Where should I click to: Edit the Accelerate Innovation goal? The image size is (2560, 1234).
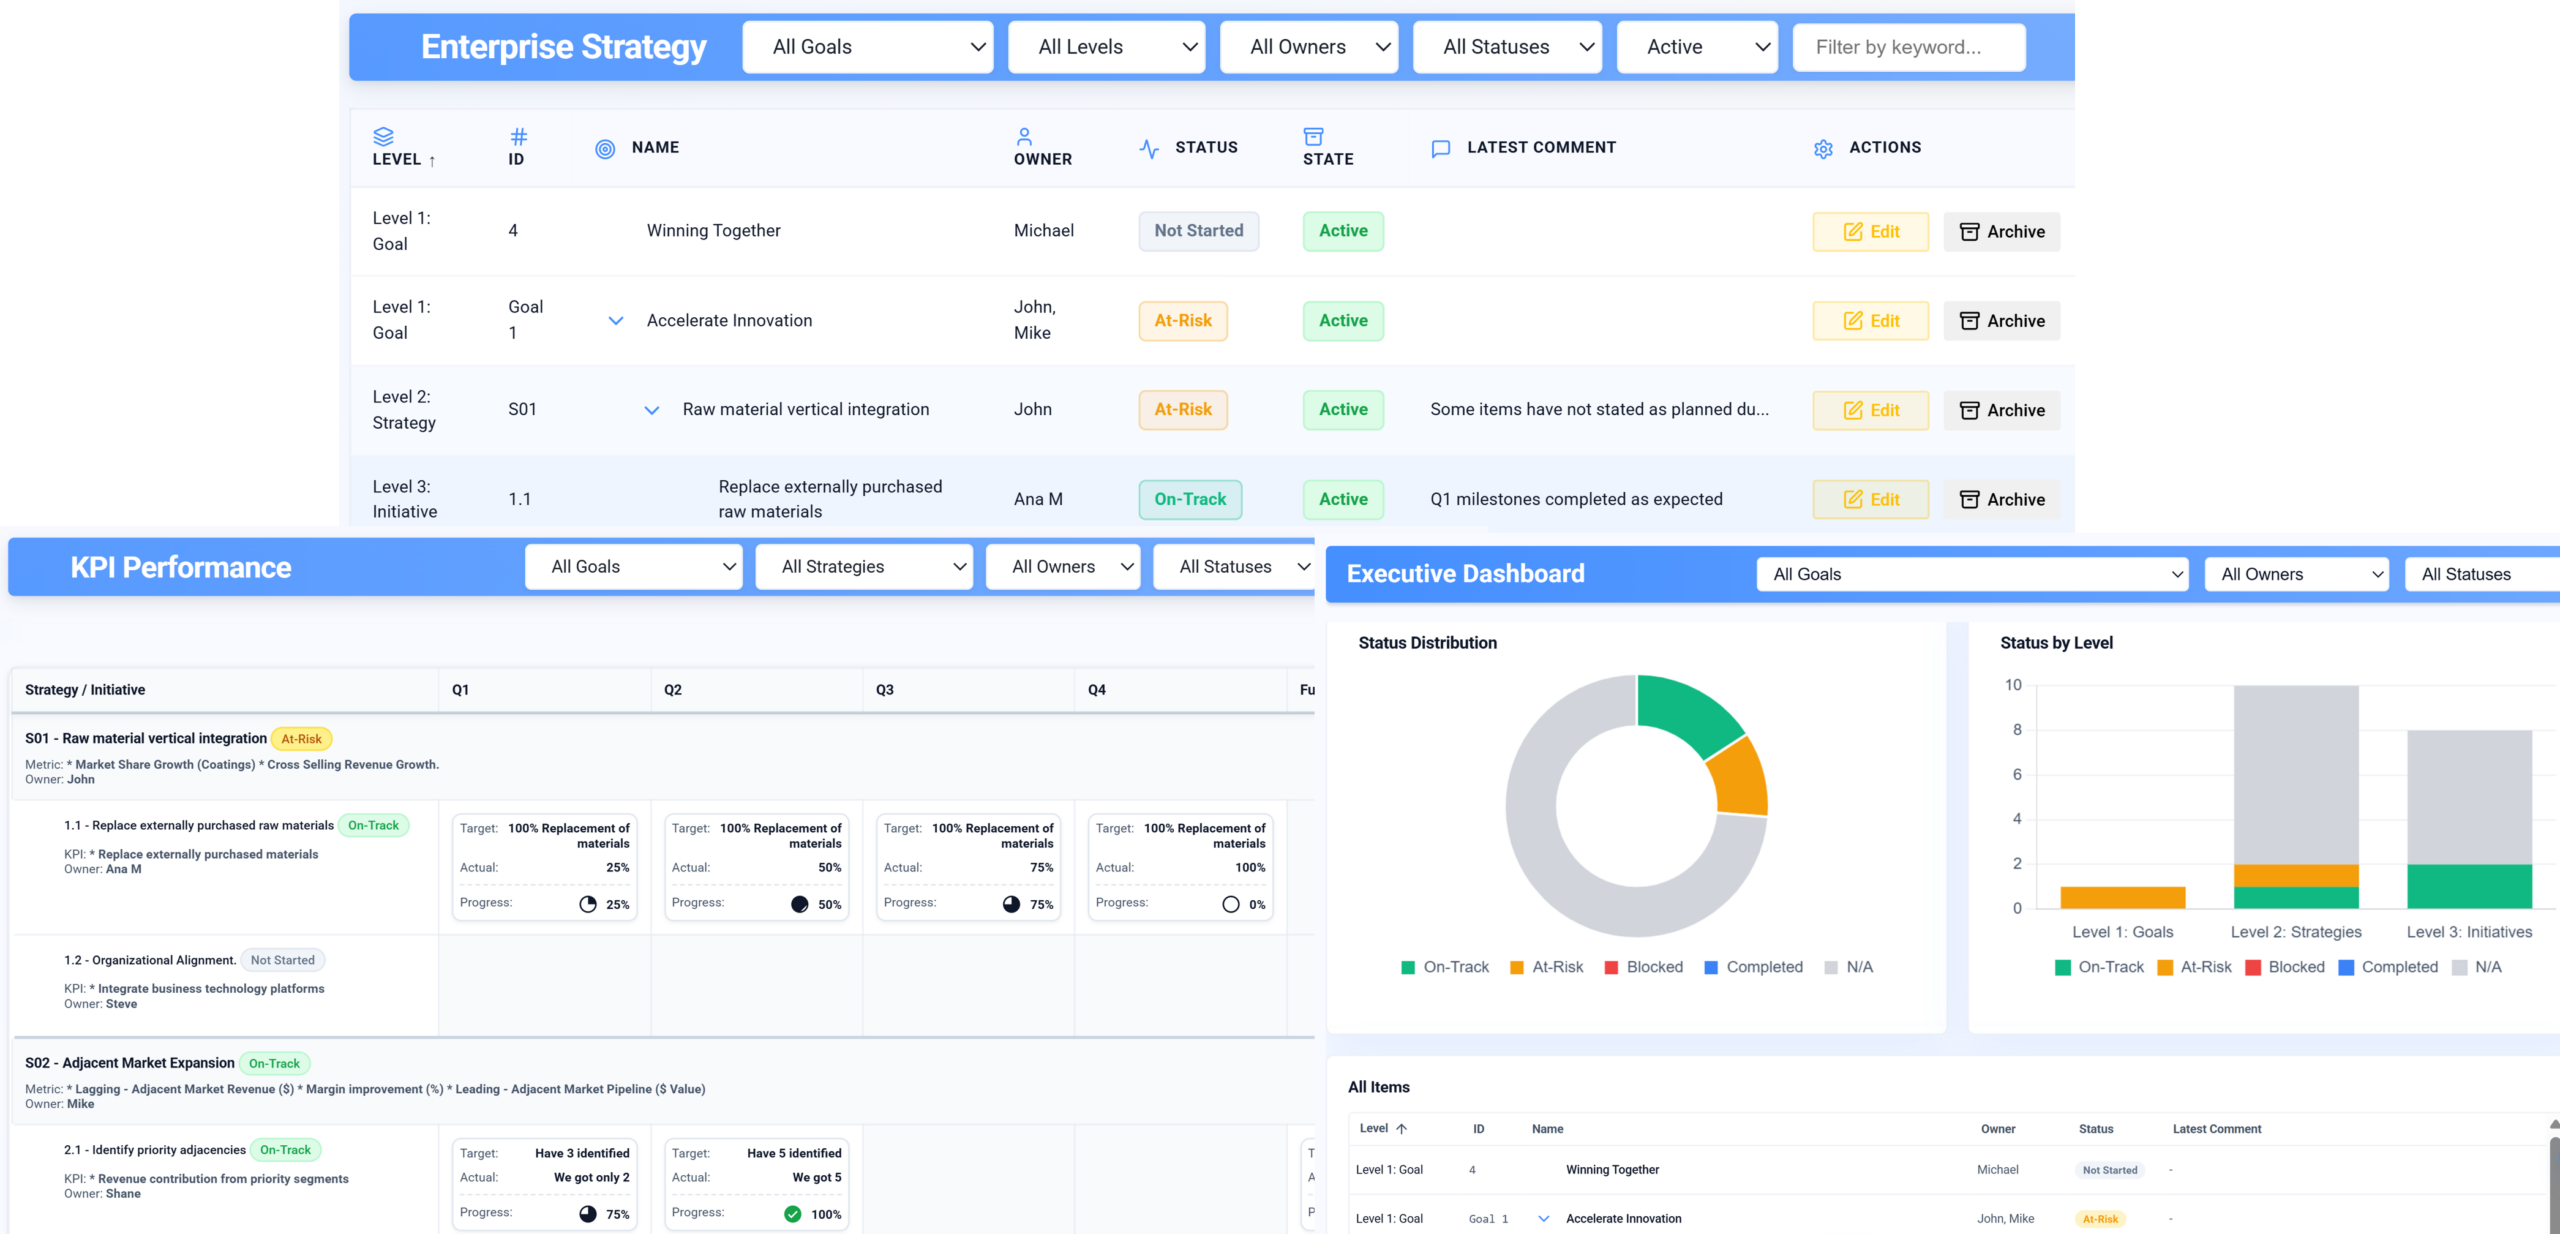[x=1870, y=321]
